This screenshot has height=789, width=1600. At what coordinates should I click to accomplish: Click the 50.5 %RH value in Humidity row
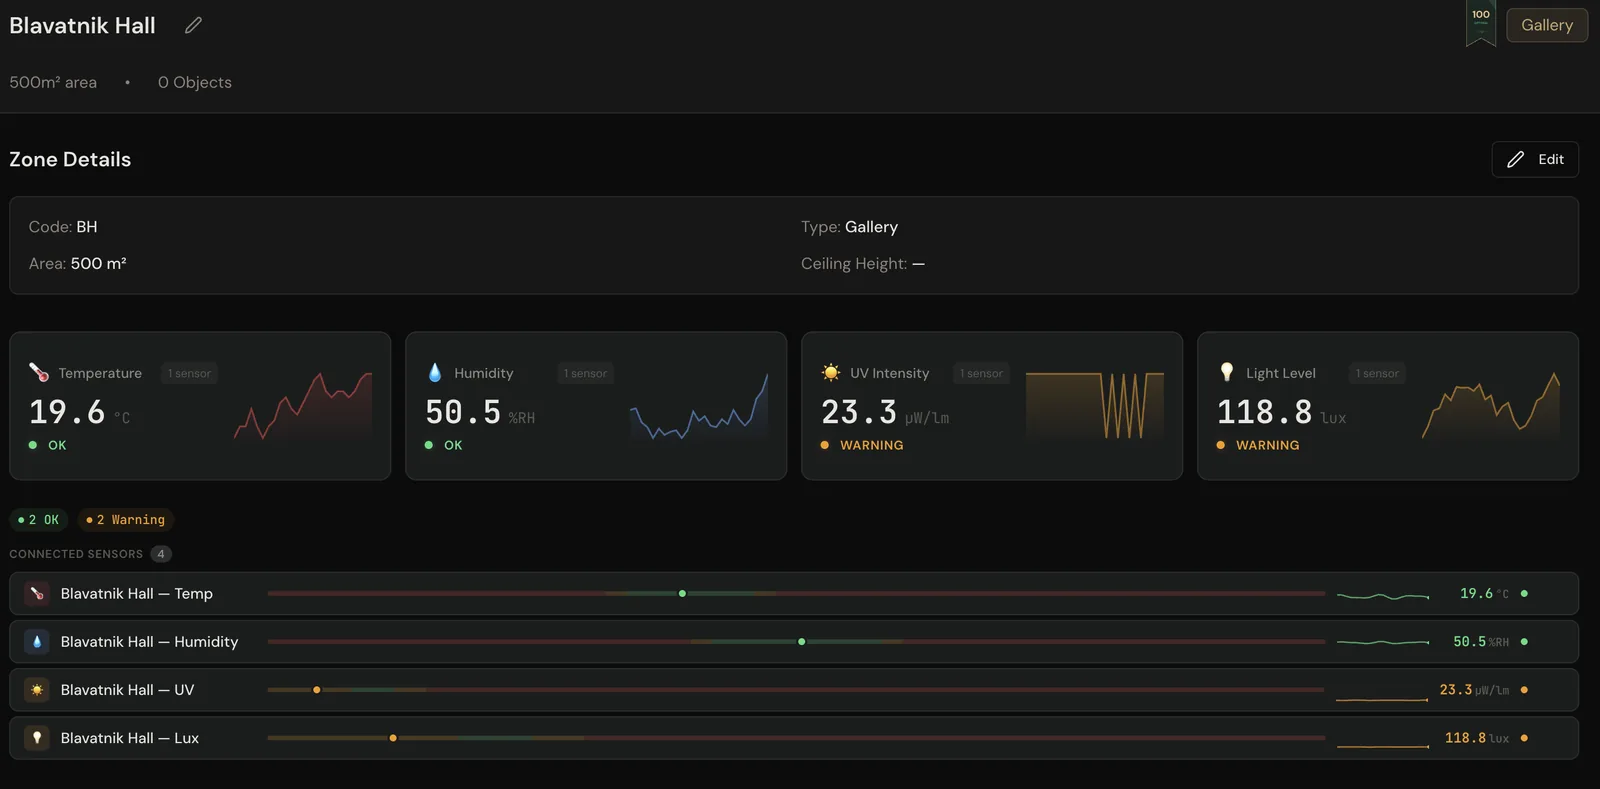(x=1481, y=642)
